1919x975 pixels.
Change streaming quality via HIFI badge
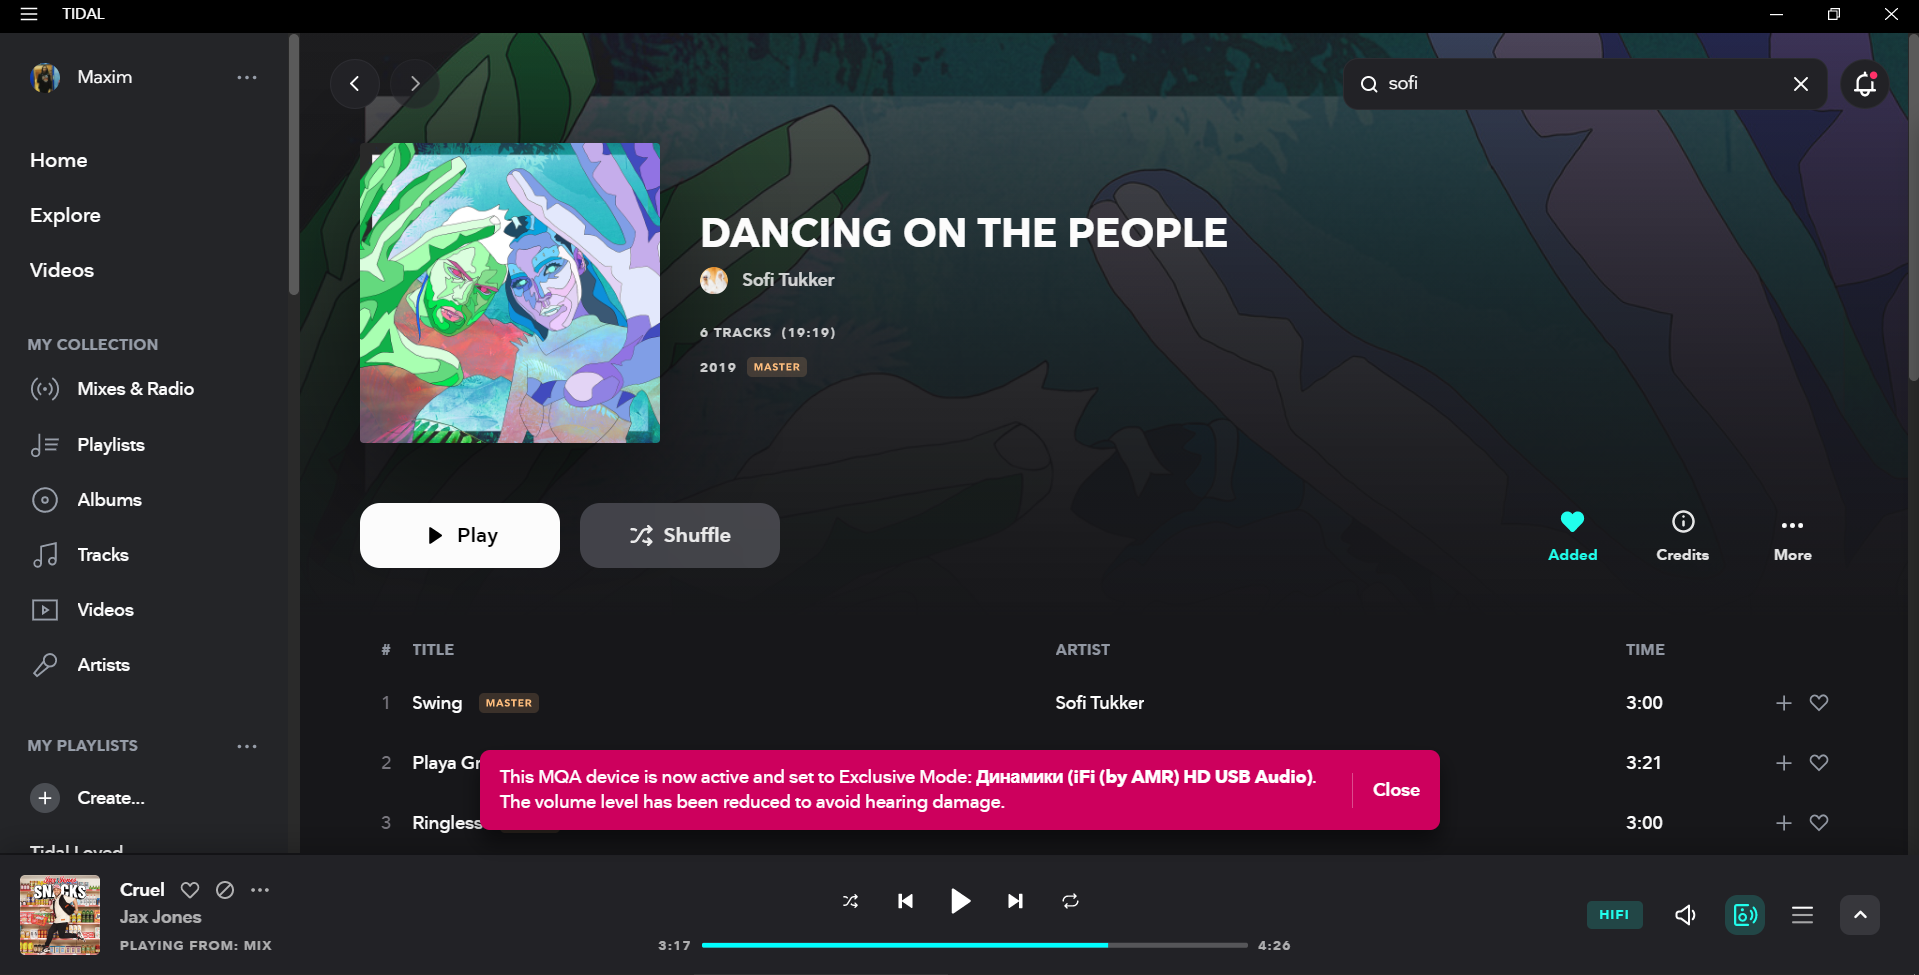coord(1614,915)
